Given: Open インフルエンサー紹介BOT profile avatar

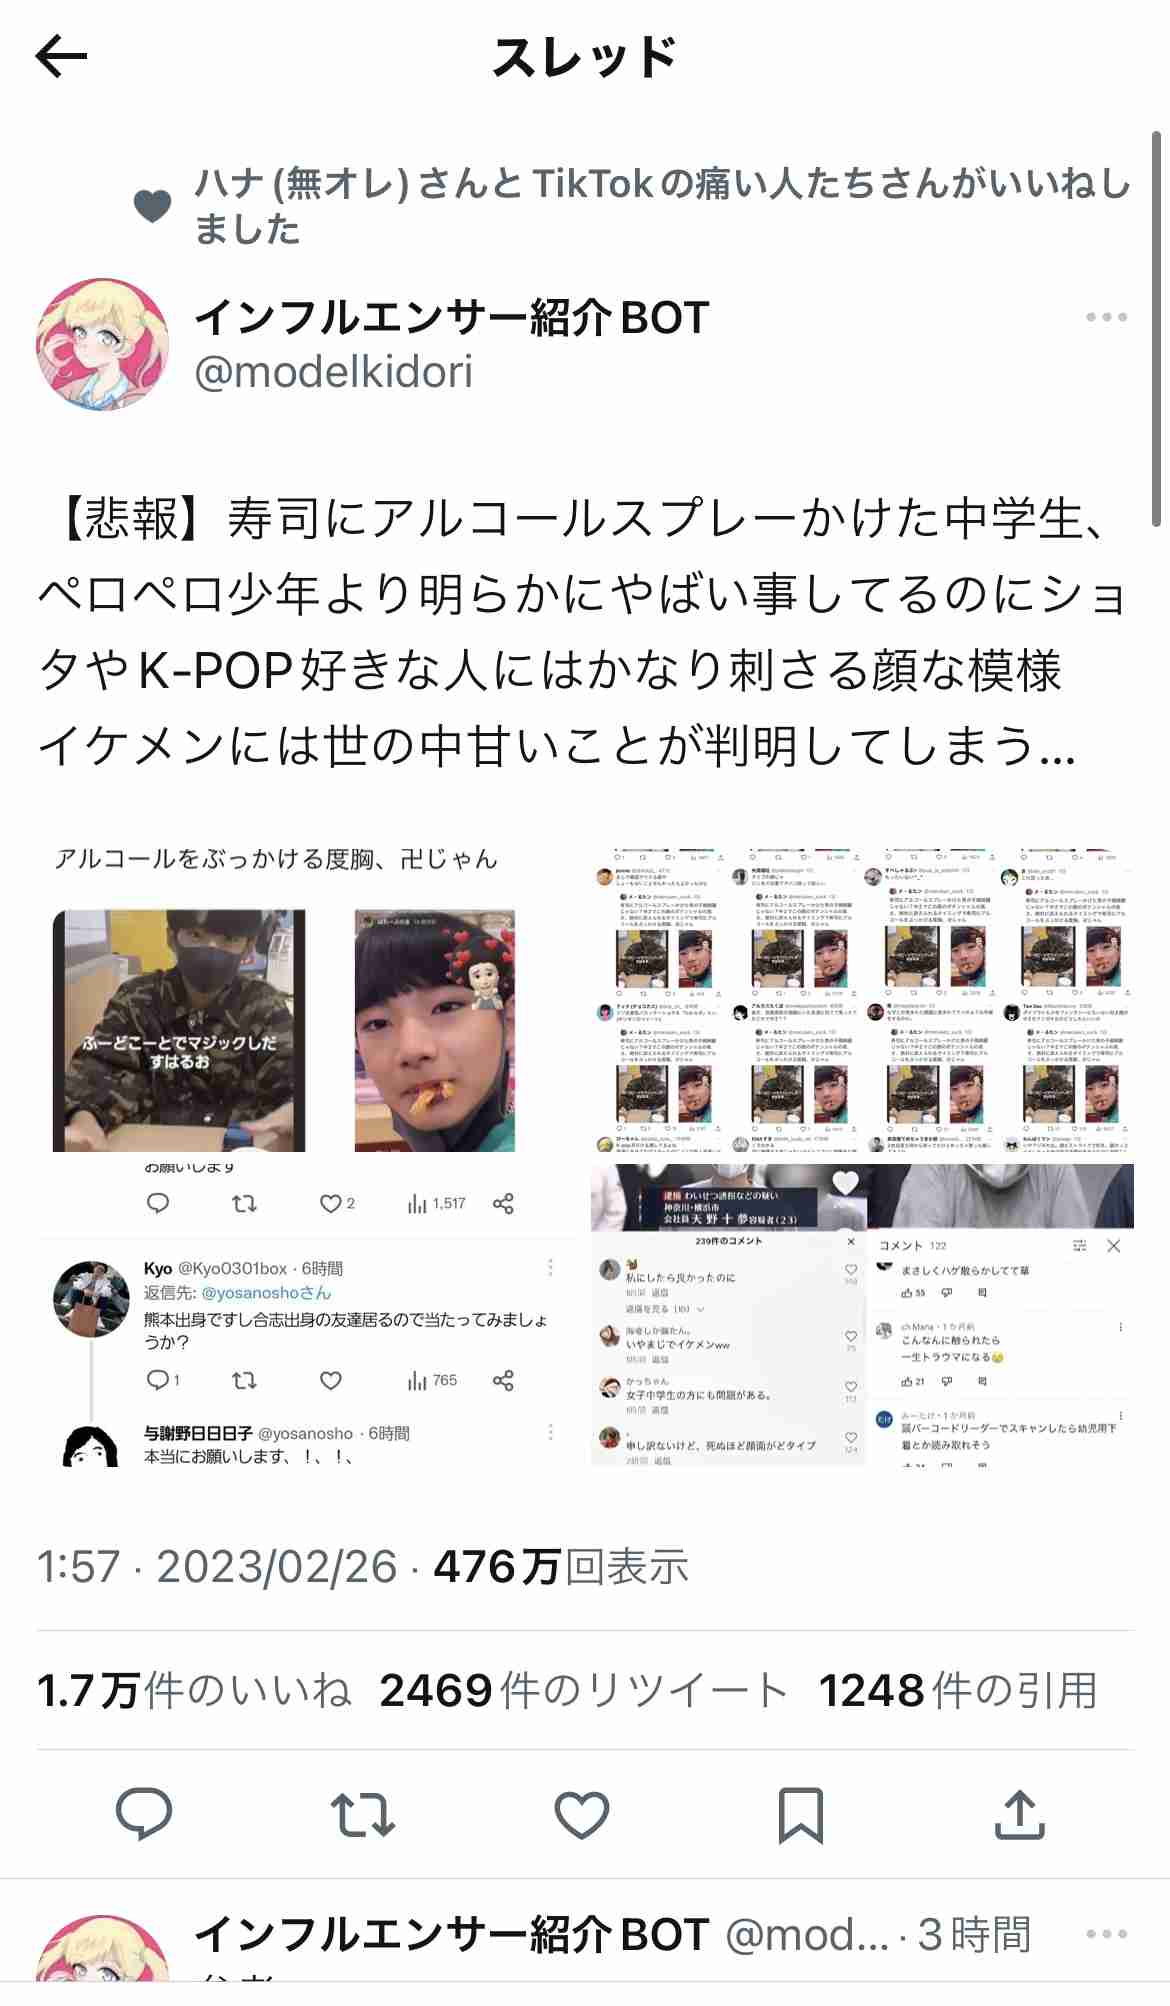Looking at the screenshot, I should (x=102, y=344).
